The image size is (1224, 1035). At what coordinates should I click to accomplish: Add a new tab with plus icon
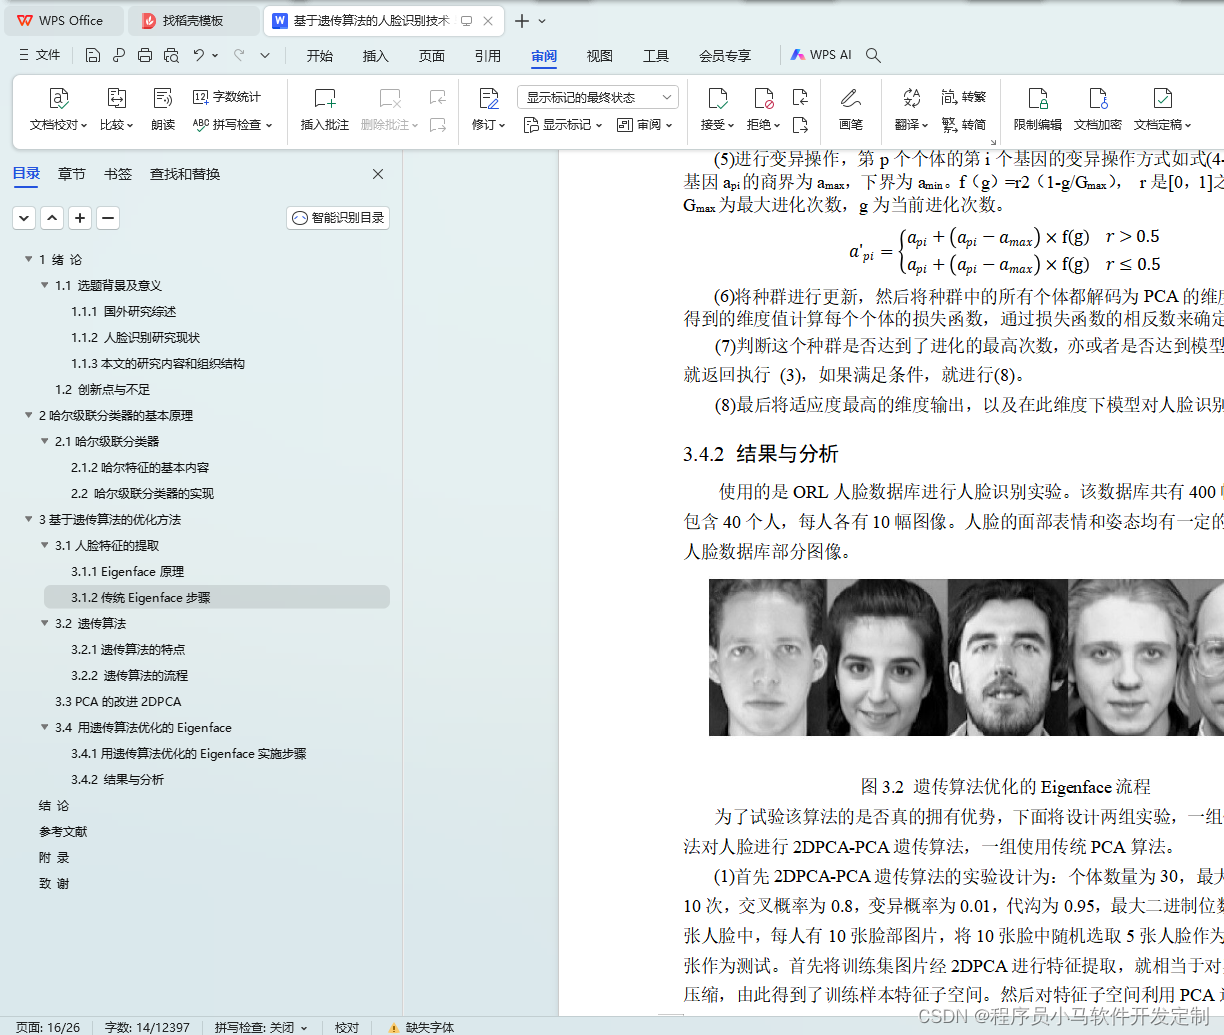click(522, 20)
